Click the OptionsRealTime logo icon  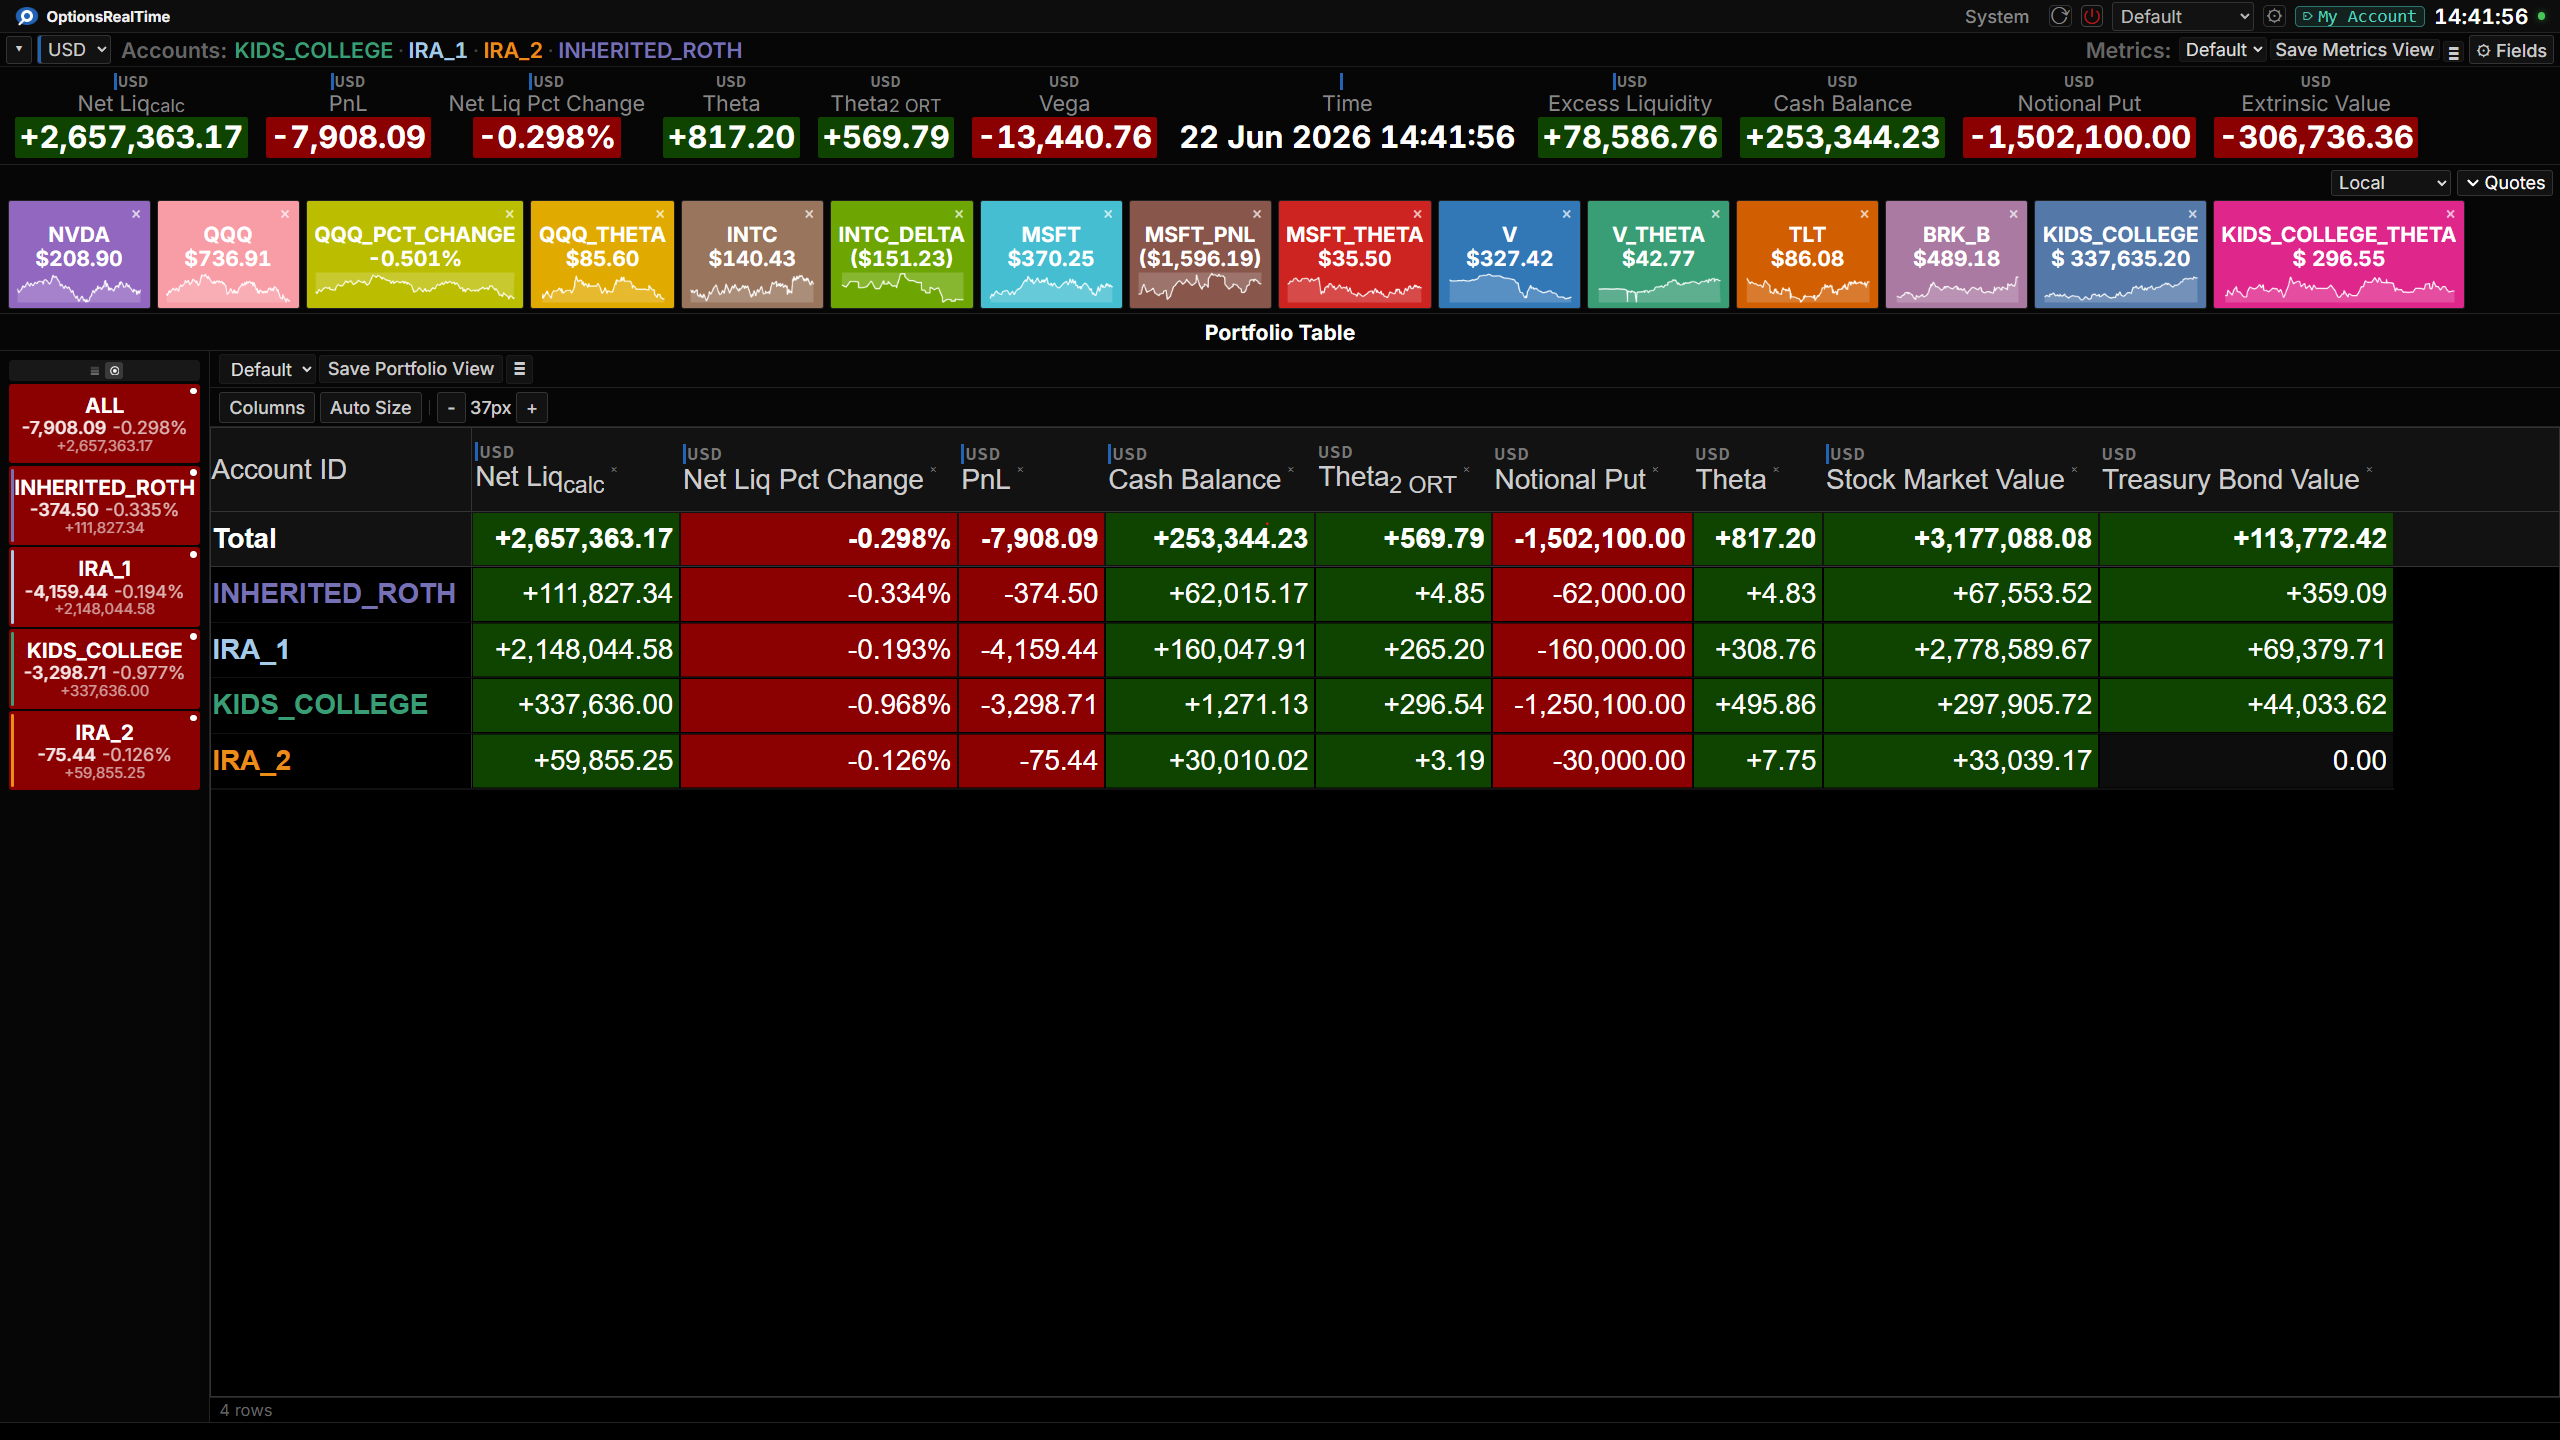pyautogui.click(x=26, y=16)
